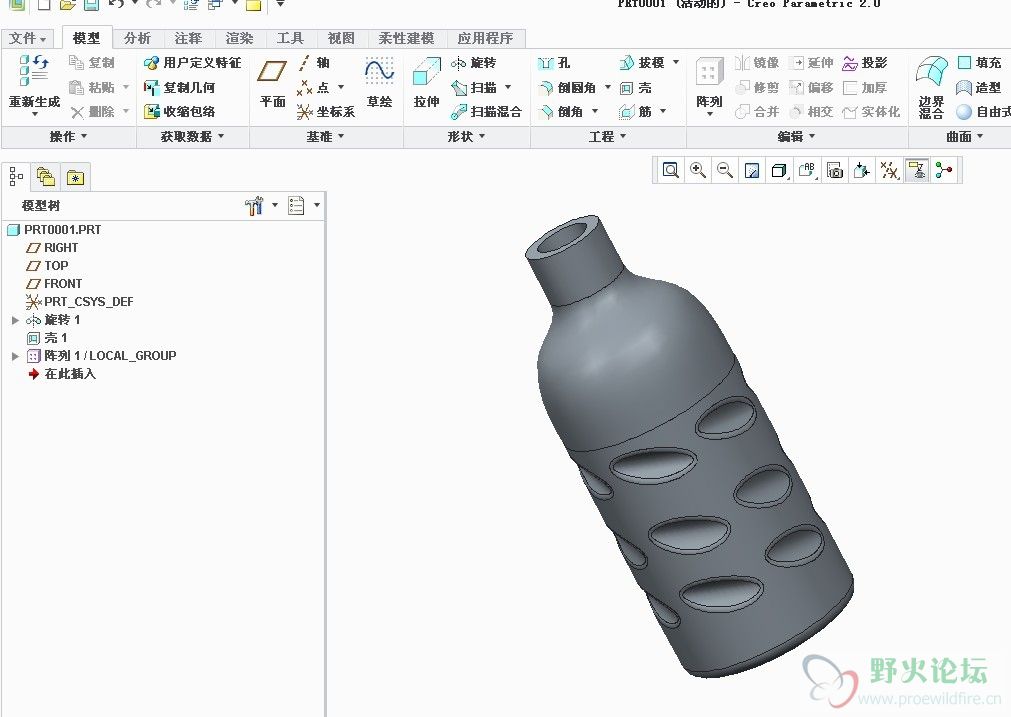Select 壳 1 feature in model tree
1011x717 pixels.
point(46,338)
